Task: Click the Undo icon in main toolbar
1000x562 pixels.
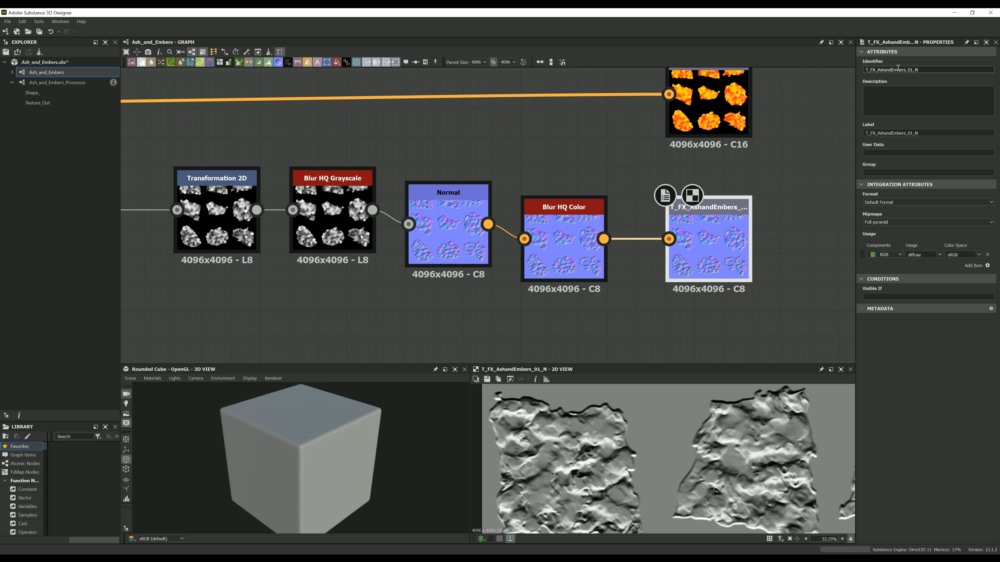Action: tap(51, 31)
